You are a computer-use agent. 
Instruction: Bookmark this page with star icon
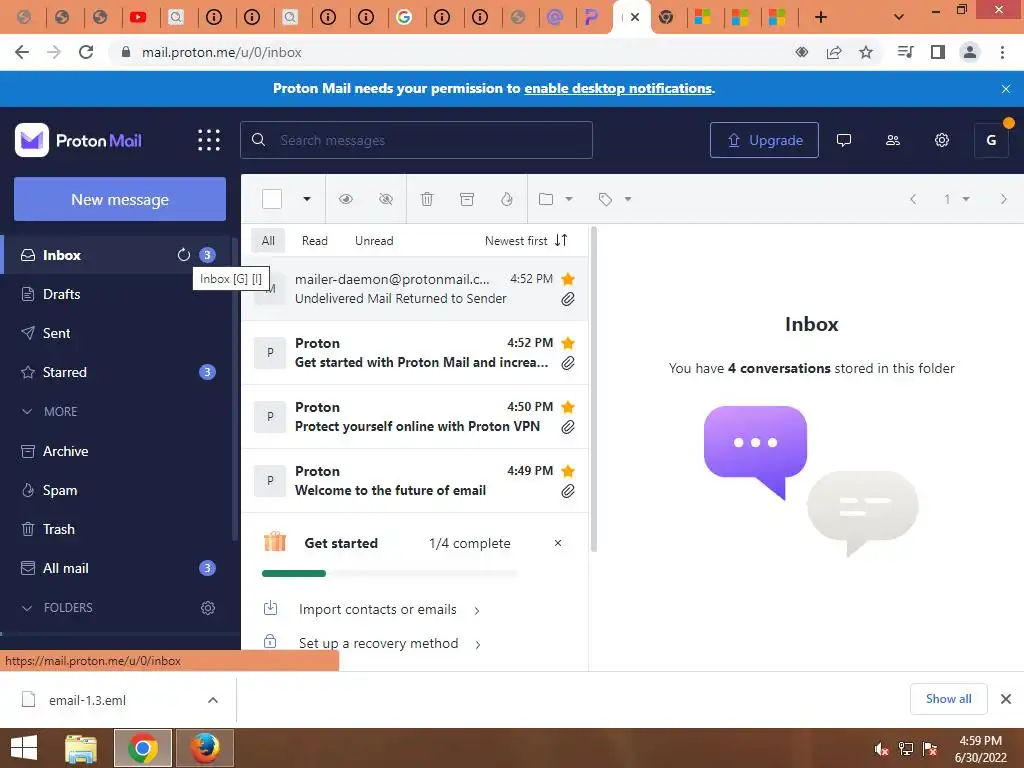866,52
